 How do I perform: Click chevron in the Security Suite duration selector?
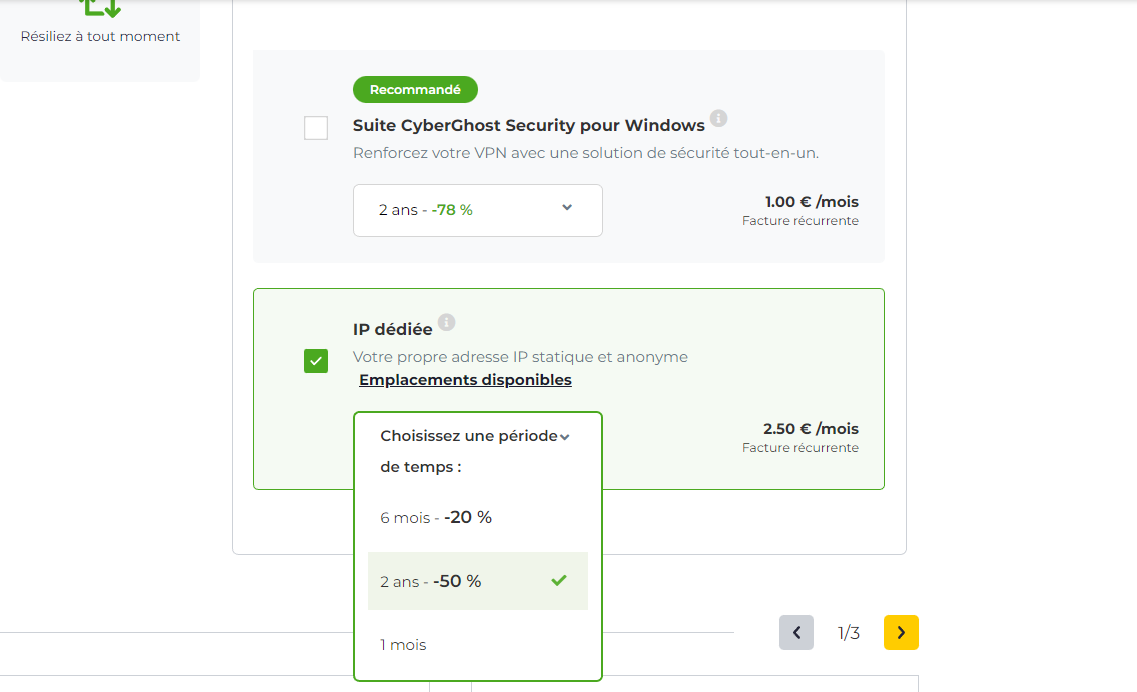[x=567, y=207]
